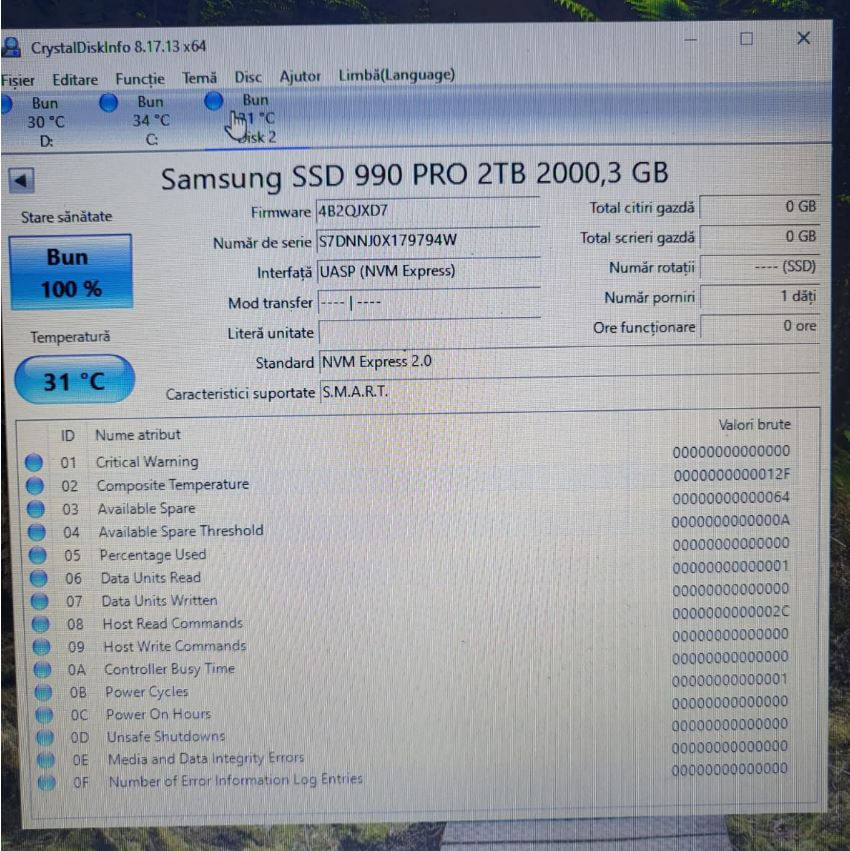Click the Număr porniri value 1 dăți
Viewport: 850px width, 851px height.
click(759, 296)
